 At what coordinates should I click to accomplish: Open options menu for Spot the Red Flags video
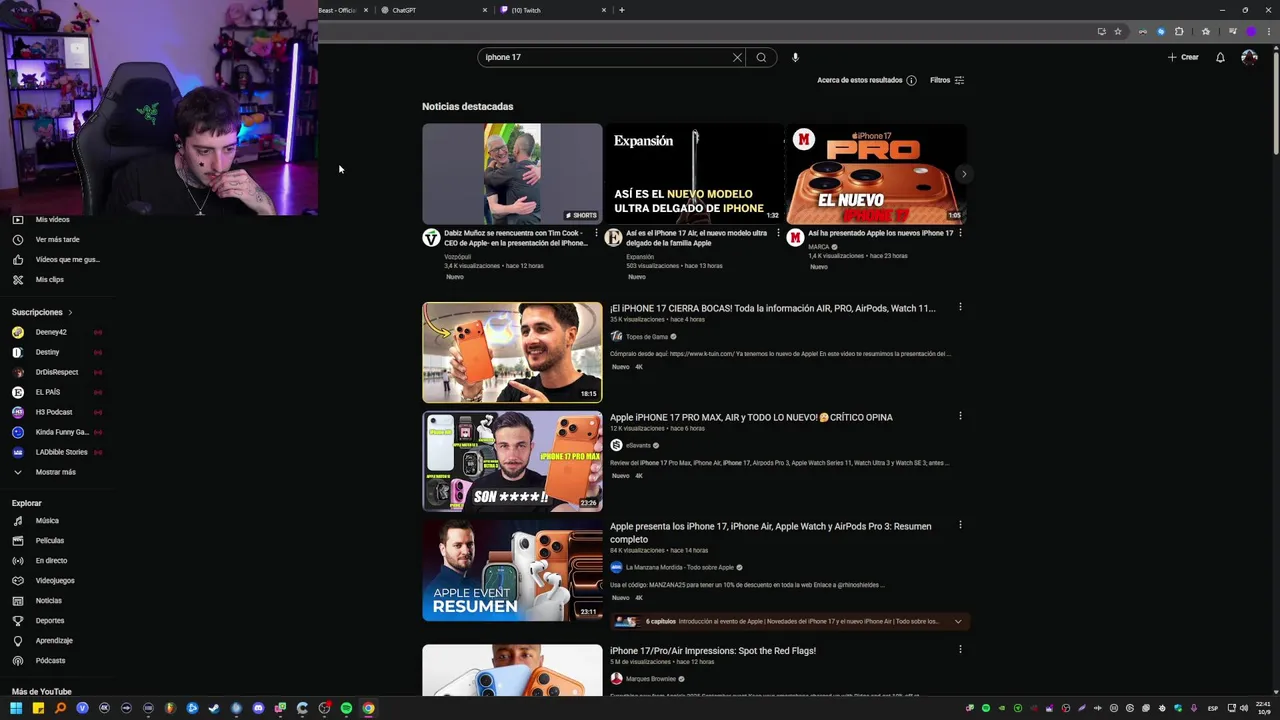point(960,649)
